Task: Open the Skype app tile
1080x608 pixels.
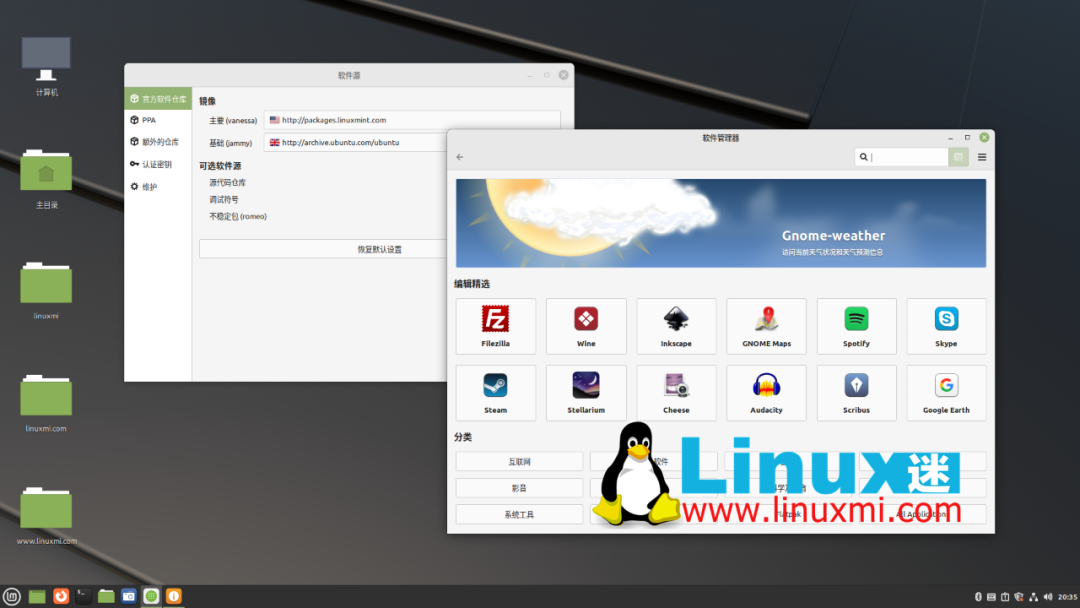Action: tap(946, 326)
